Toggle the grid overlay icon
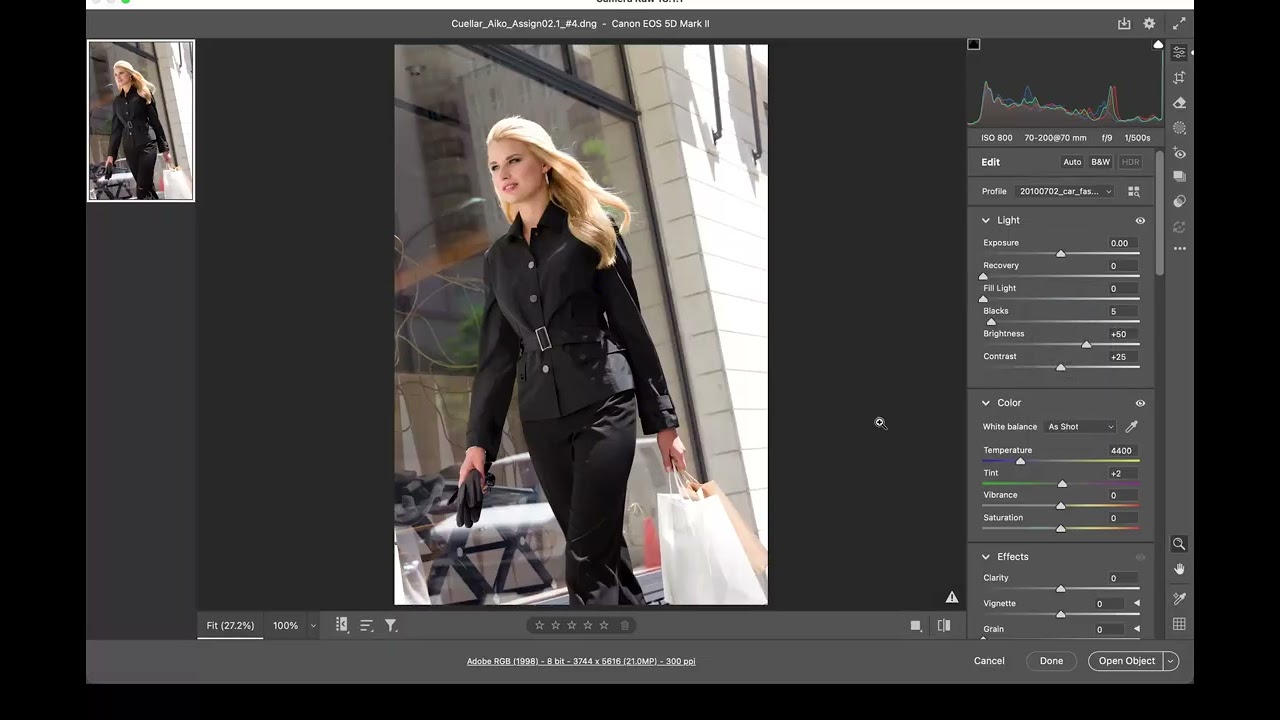This screenshot has height=720, width=1280. pyautogui.click(x=1179, y=624)
